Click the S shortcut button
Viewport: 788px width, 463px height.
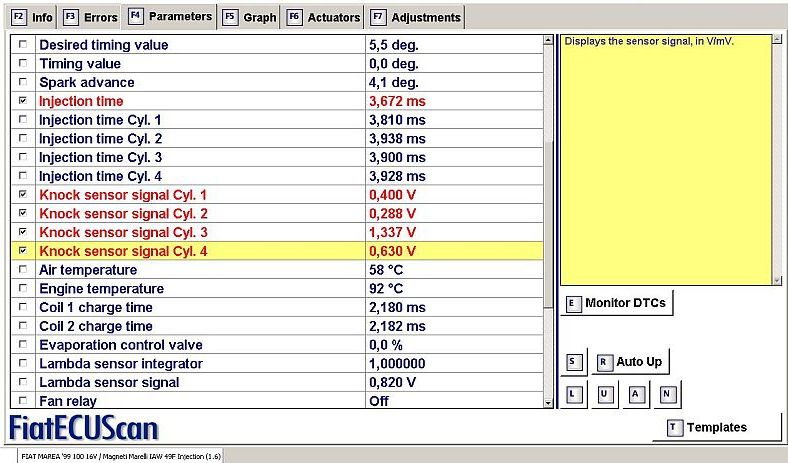point(573,362)
